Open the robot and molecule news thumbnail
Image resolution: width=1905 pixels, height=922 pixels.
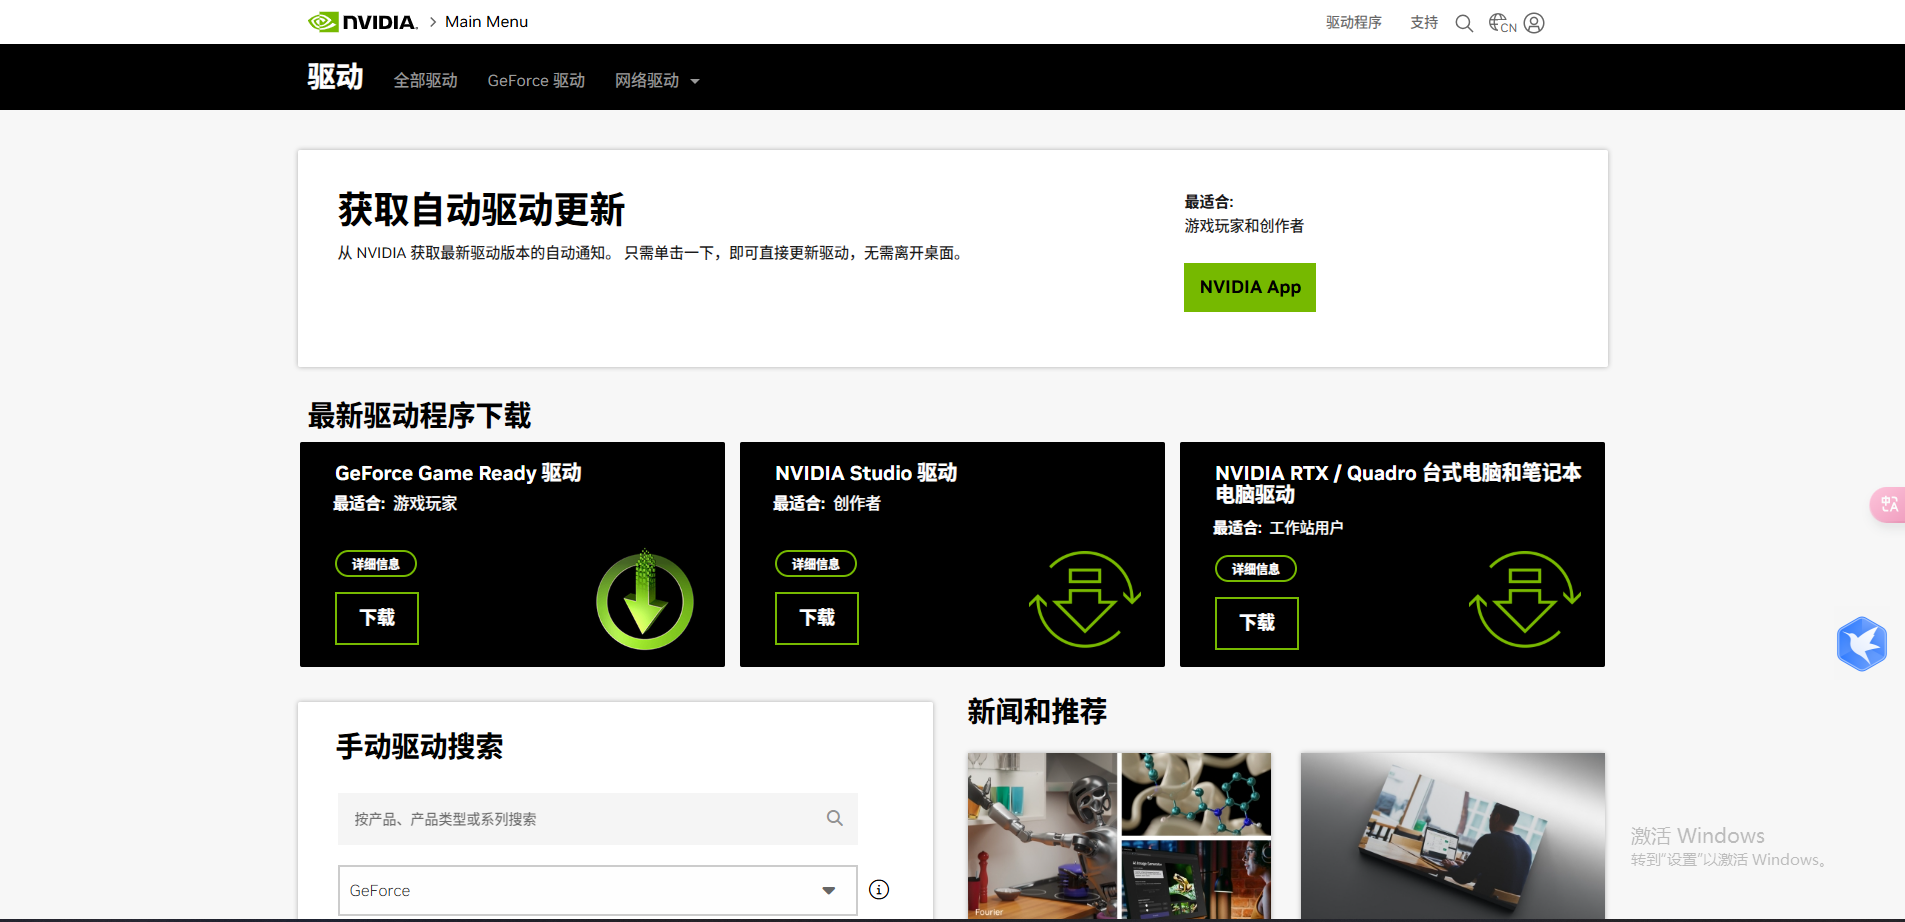coord(1119,836)
